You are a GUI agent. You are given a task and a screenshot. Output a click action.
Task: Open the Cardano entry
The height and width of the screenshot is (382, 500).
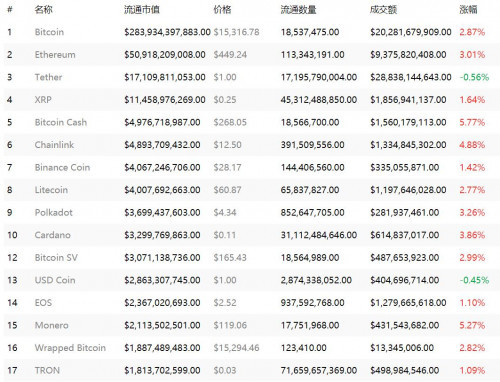[x=53, y=235]
